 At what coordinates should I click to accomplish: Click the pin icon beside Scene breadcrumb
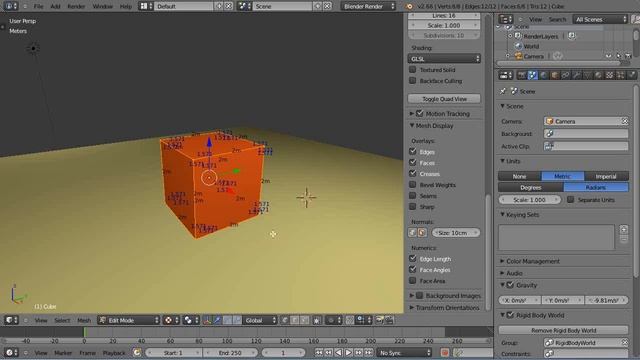point(503,91)
